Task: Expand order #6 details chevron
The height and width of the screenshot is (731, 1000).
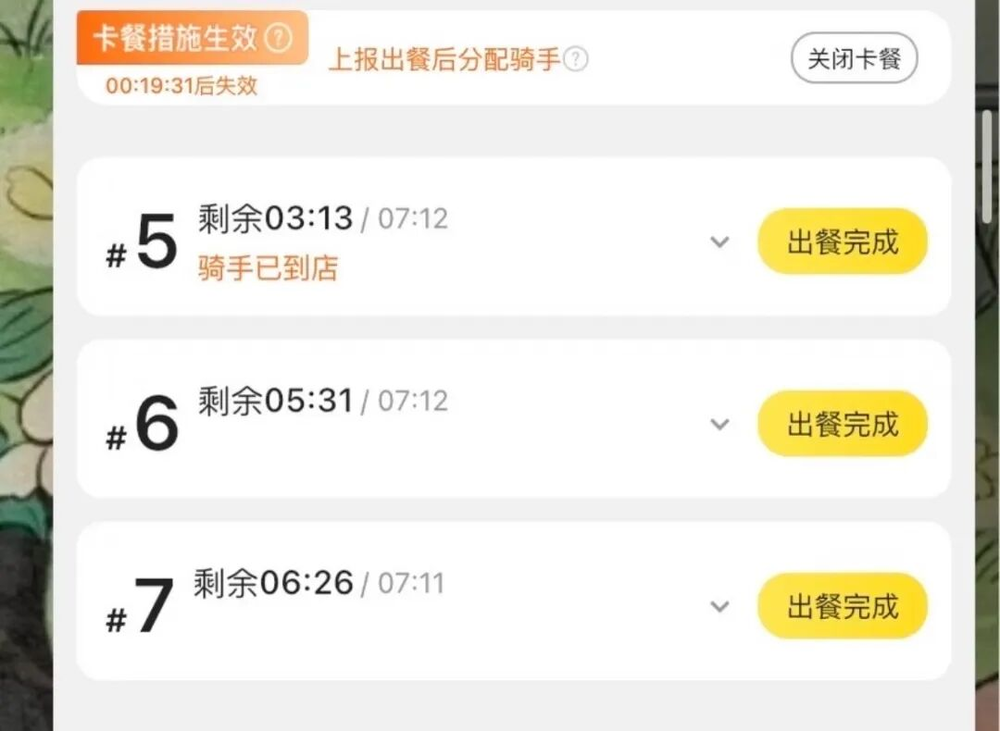Action: 720,425
